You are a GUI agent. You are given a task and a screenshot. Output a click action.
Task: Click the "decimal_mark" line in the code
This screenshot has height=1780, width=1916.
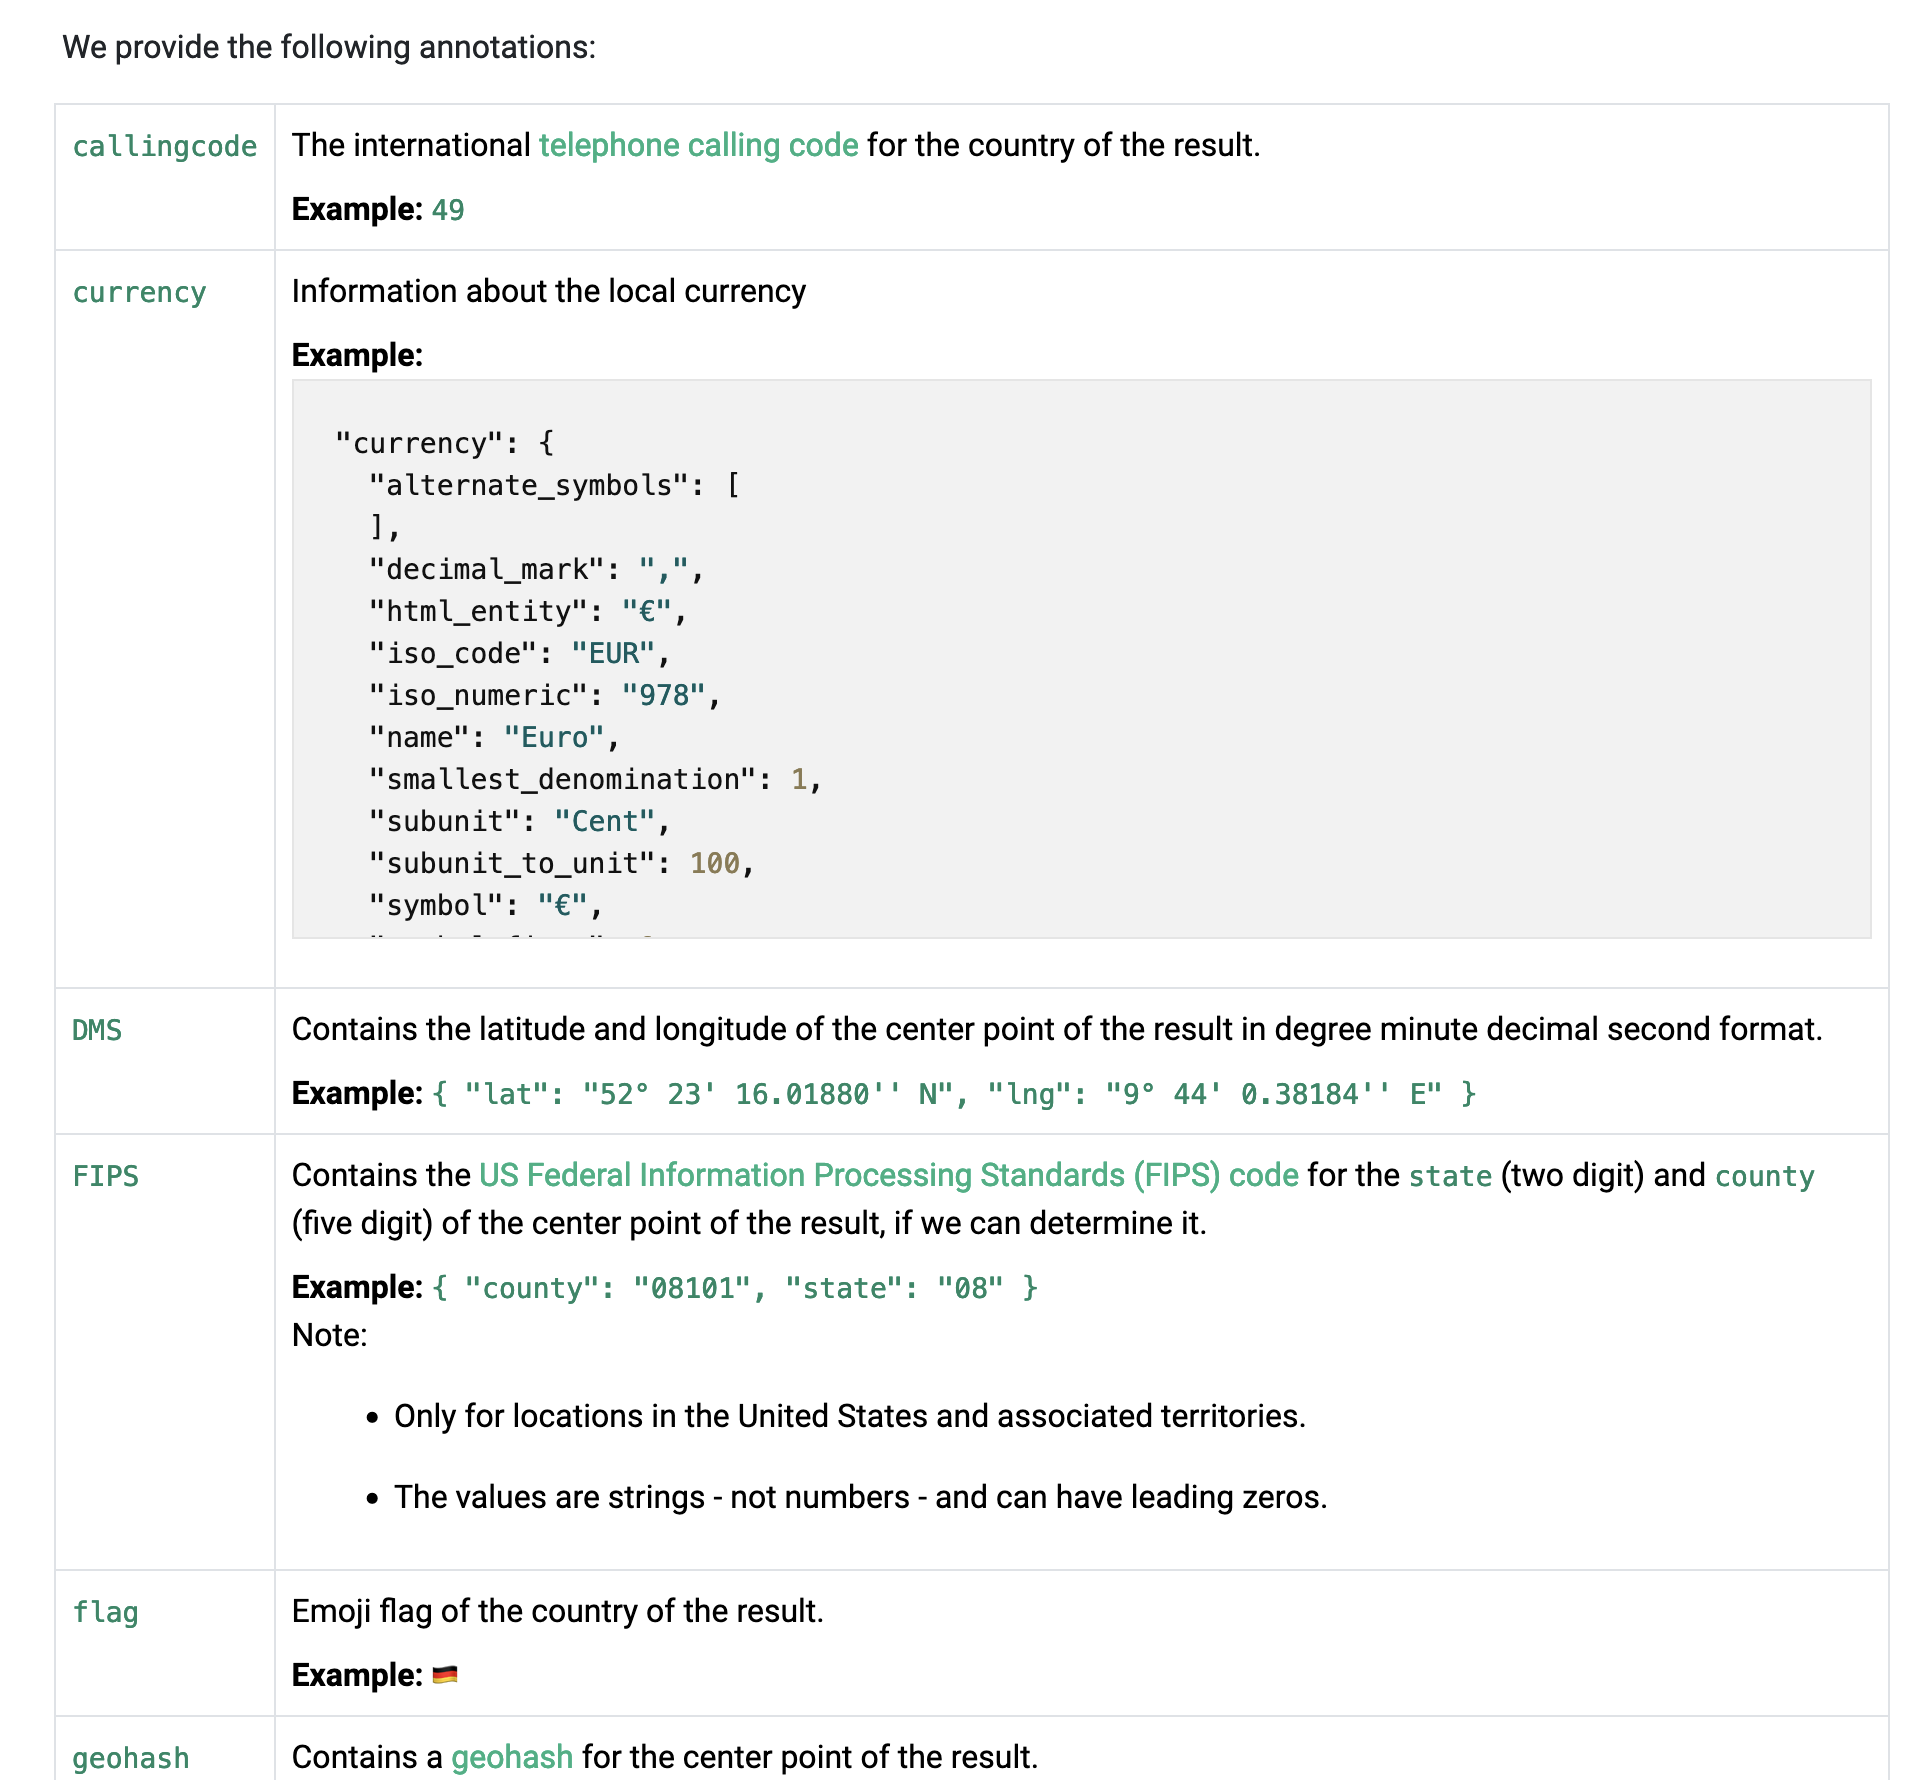pyautogui.click(x=536, y=569)
